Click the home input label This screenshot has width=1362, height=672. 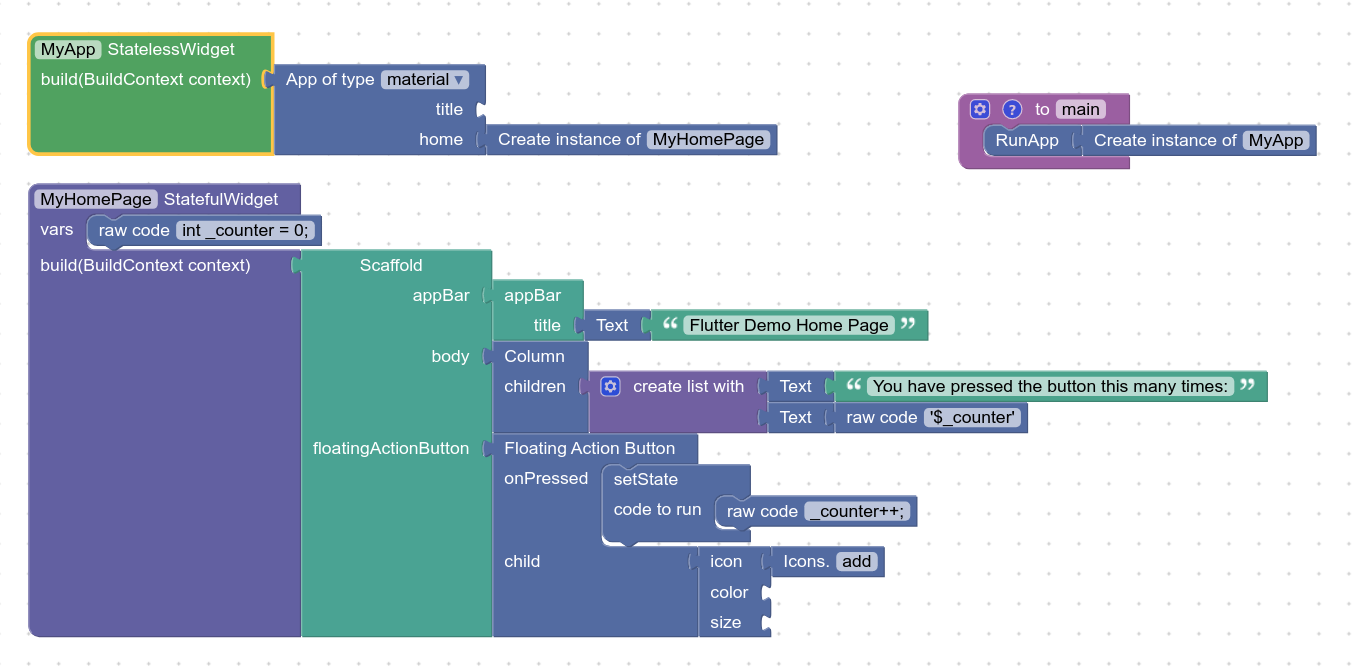tap(441, 139)
